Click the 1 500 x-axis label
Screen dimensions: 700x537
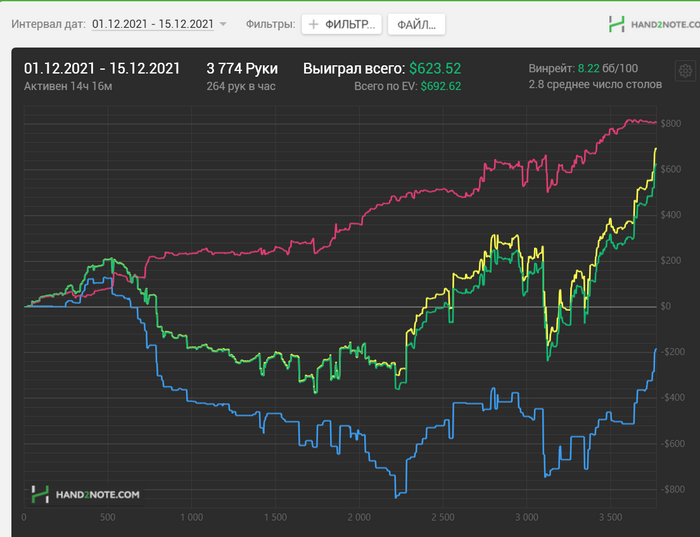tap(275, 517)
